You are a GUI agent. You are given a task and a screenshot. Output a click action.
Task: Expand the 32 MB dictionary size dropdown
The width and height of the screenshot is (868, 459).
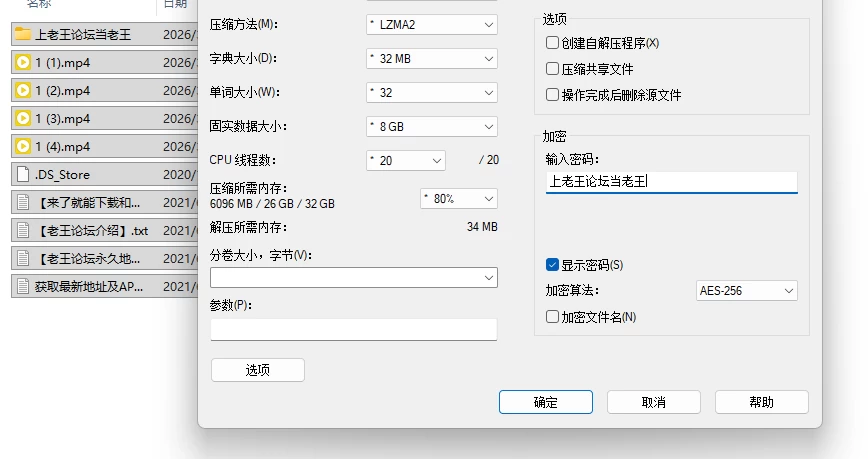tap(432, 59)
